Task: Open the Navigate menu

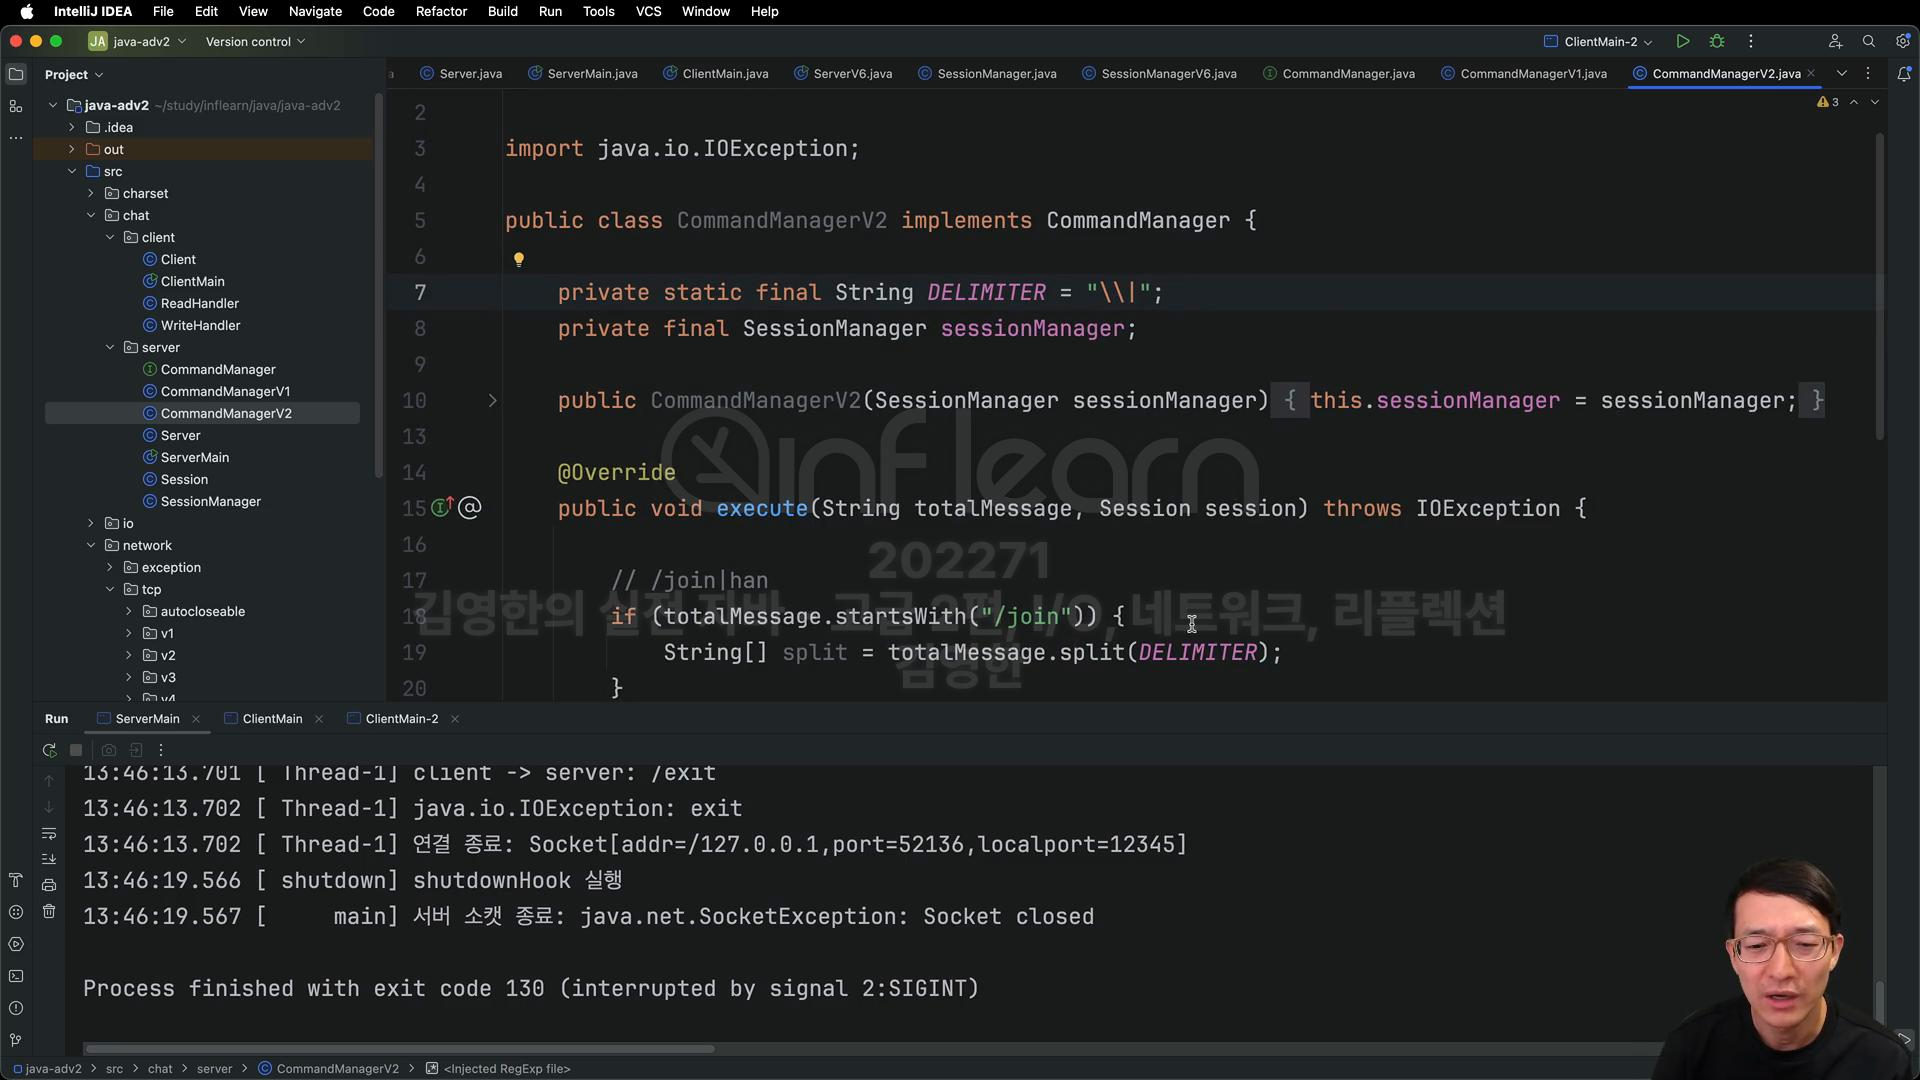Action: click(315, 11)
